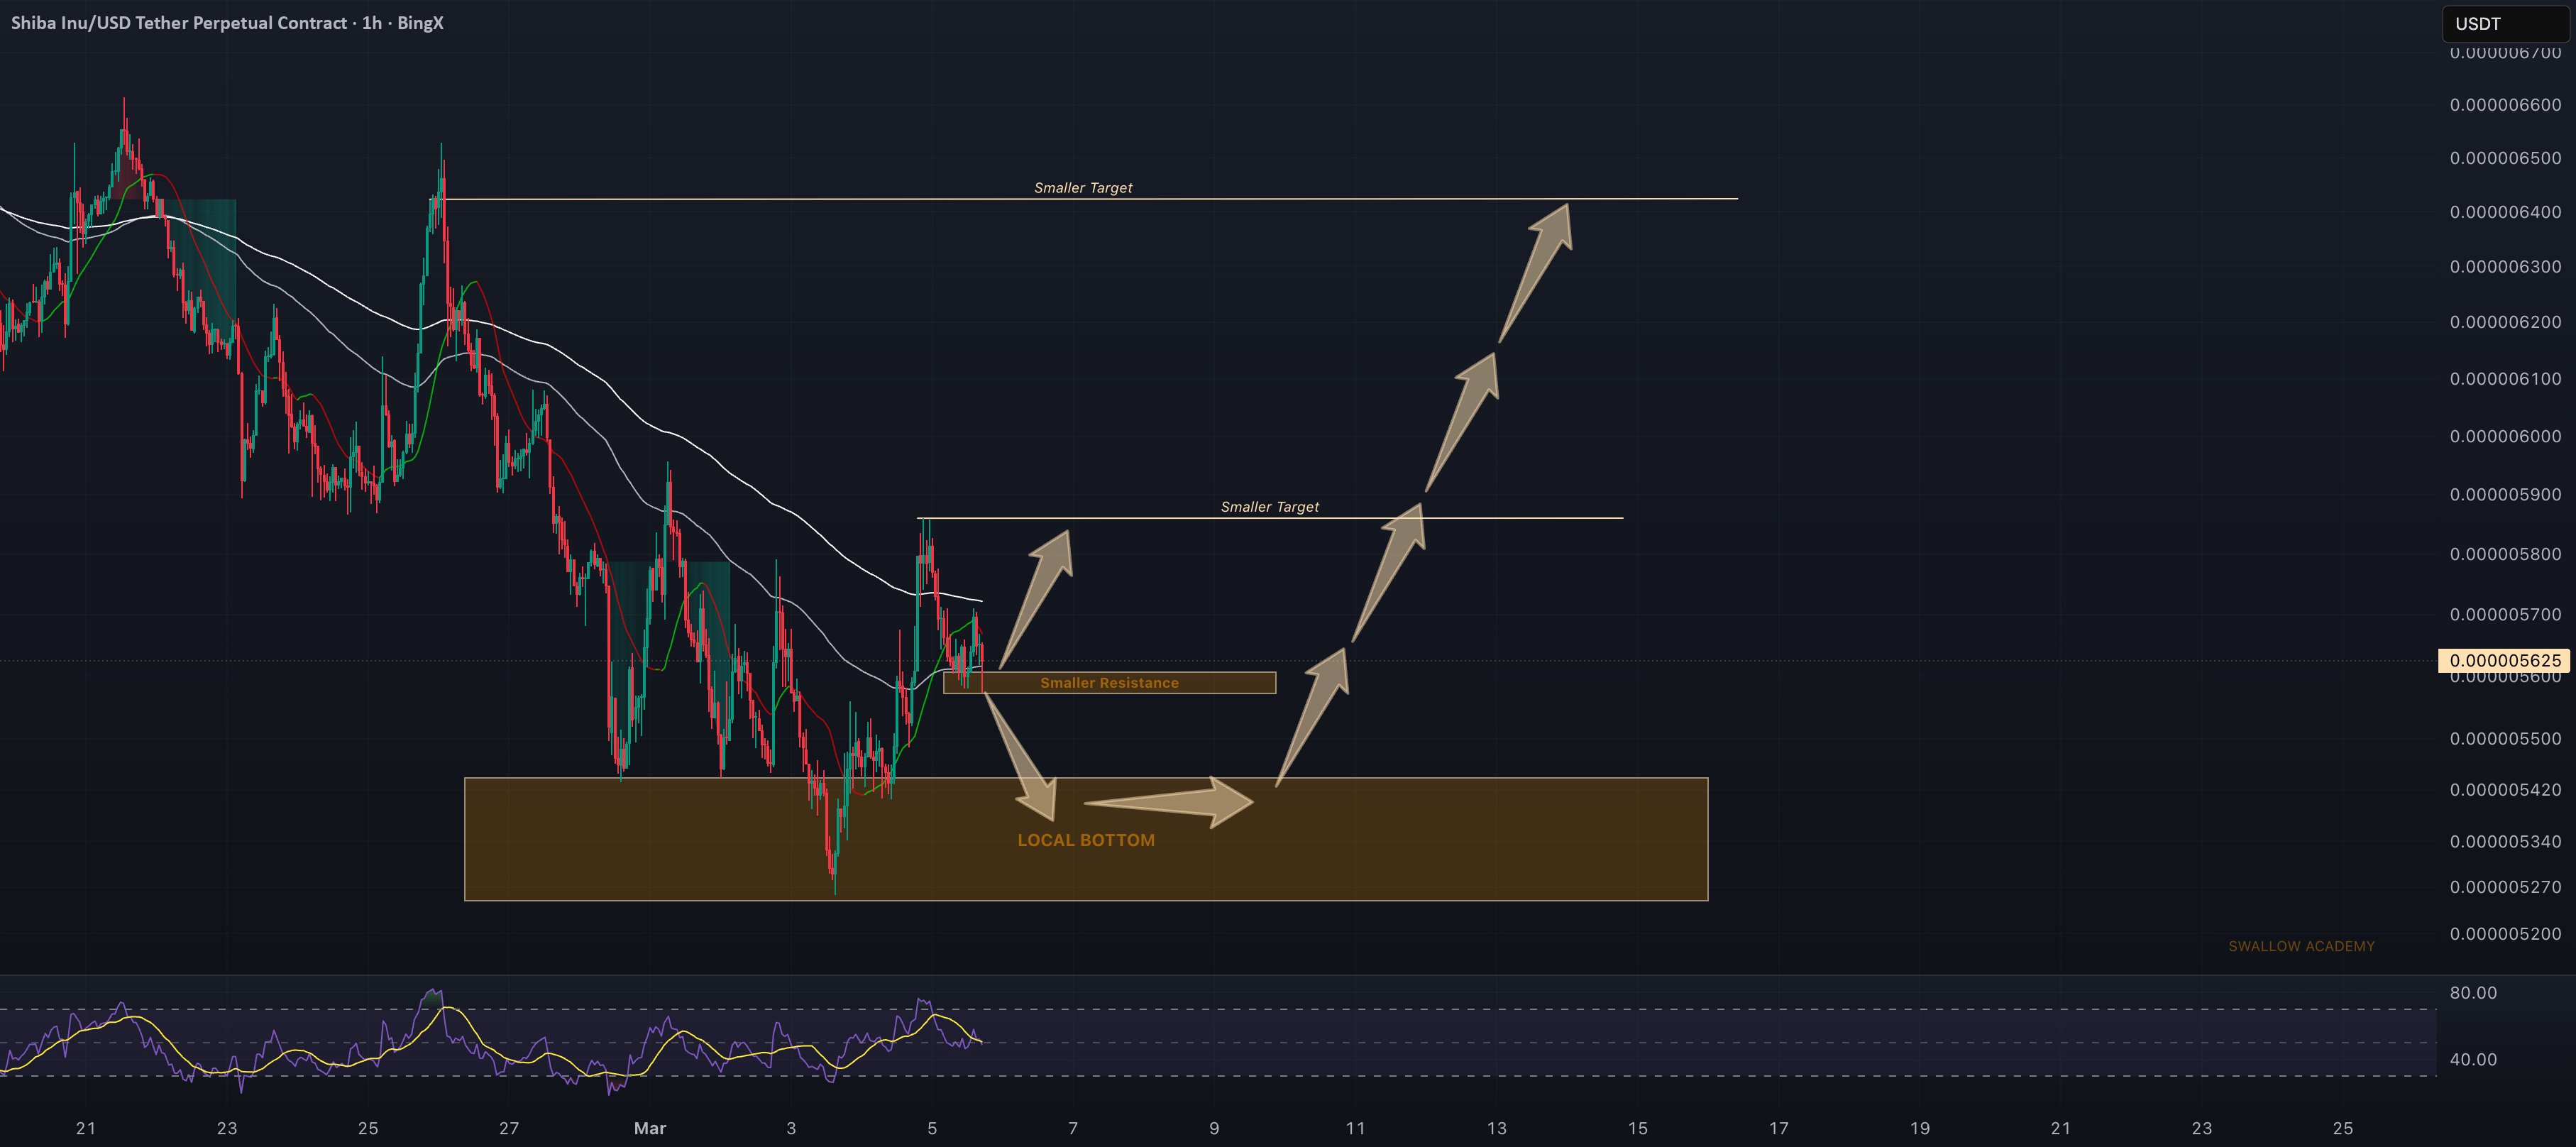The height and width of the screenshot is (1147, 2576).
Task: Click the highlighted current price label 0.000005625
Action: coord(2503,660)
